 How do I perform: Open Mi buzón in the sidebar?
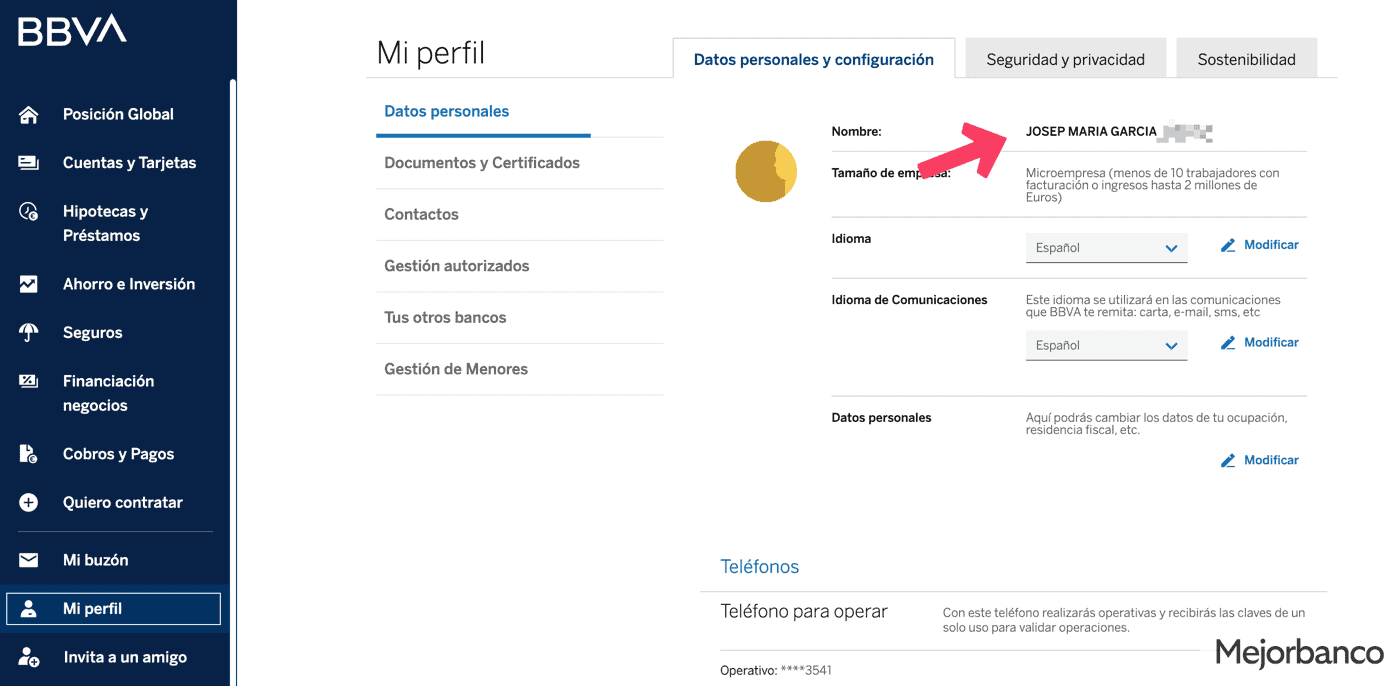95,560
